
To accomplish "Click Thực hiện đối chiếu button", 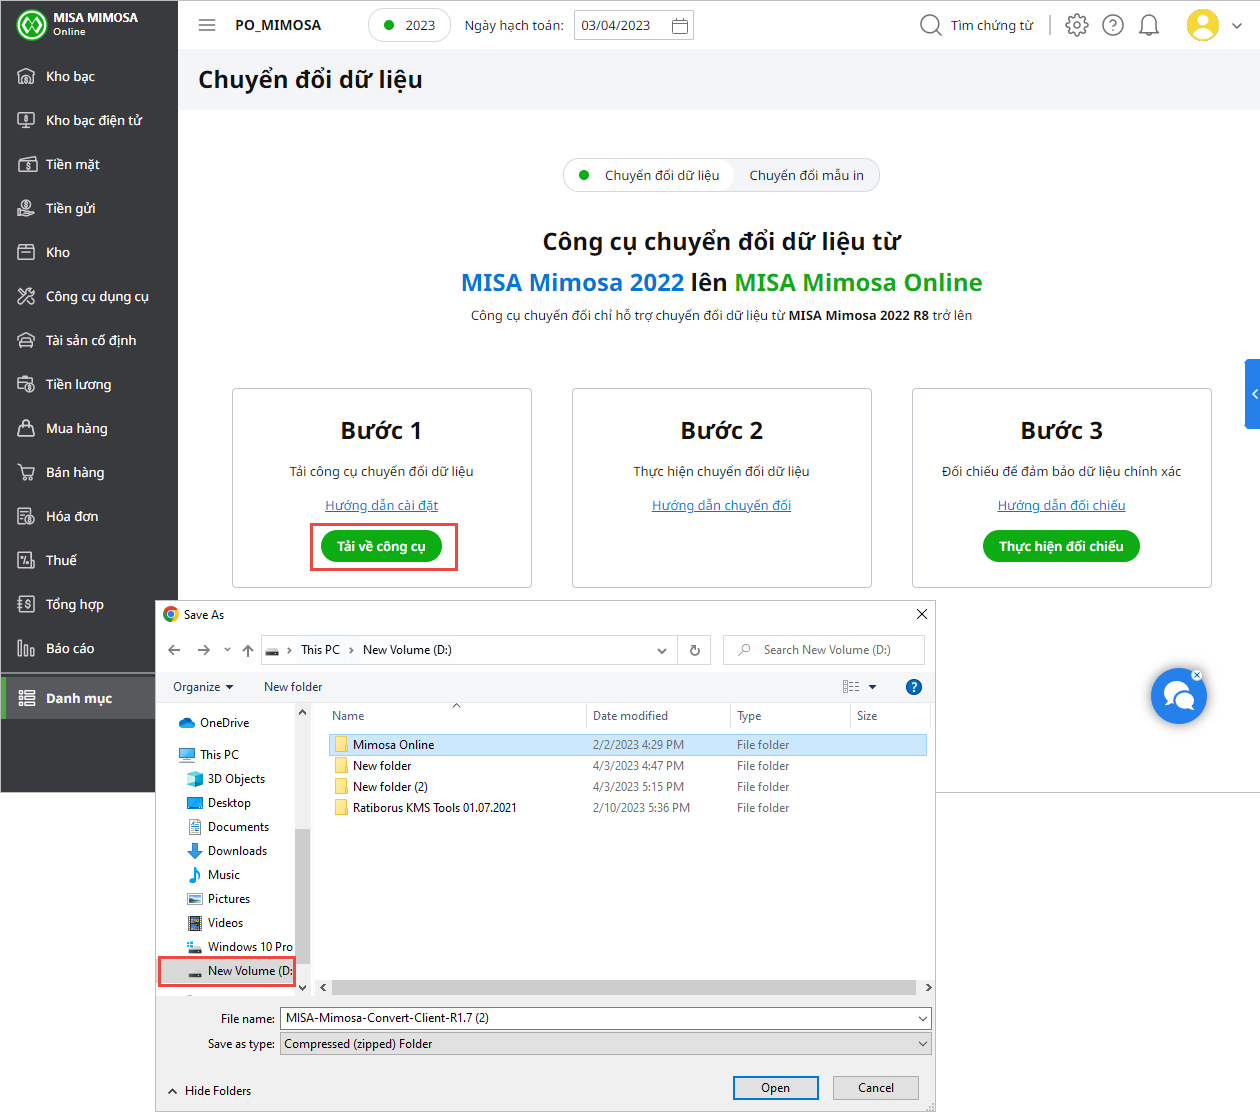I will [1061, 546].
